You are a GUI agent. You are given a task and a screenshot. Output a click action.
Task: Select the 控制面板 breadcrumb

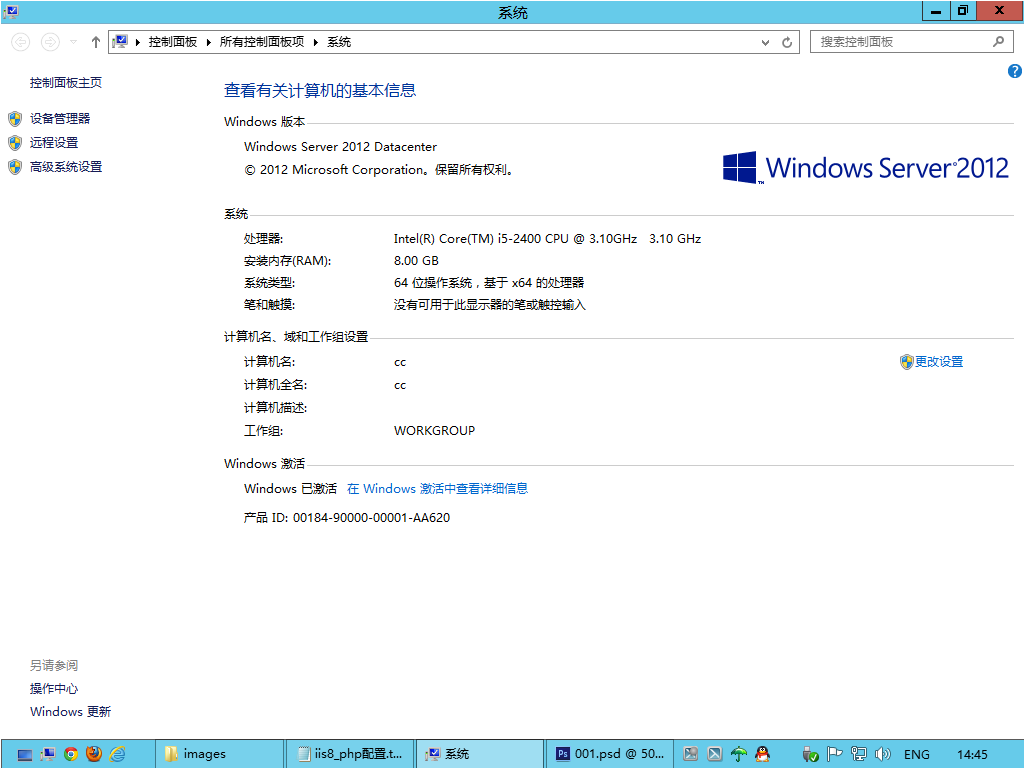(173, 42)
